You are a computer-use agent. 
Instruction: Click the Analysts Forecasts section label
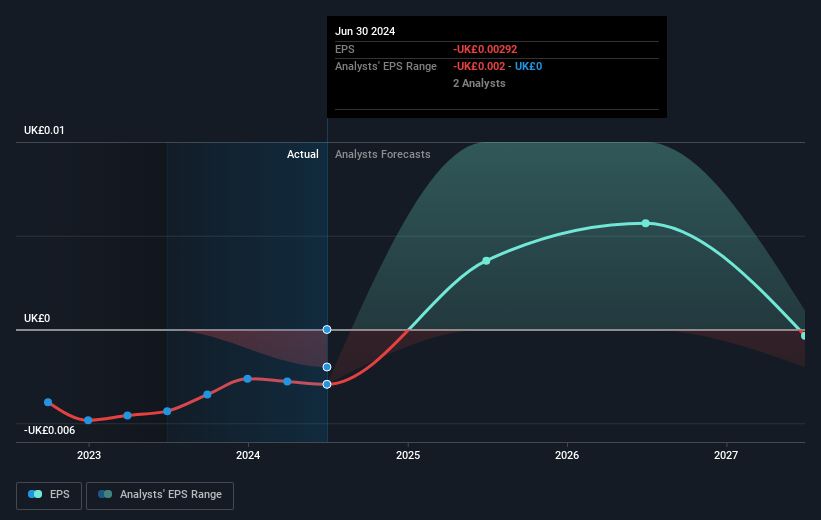click(x=383, y=154)
